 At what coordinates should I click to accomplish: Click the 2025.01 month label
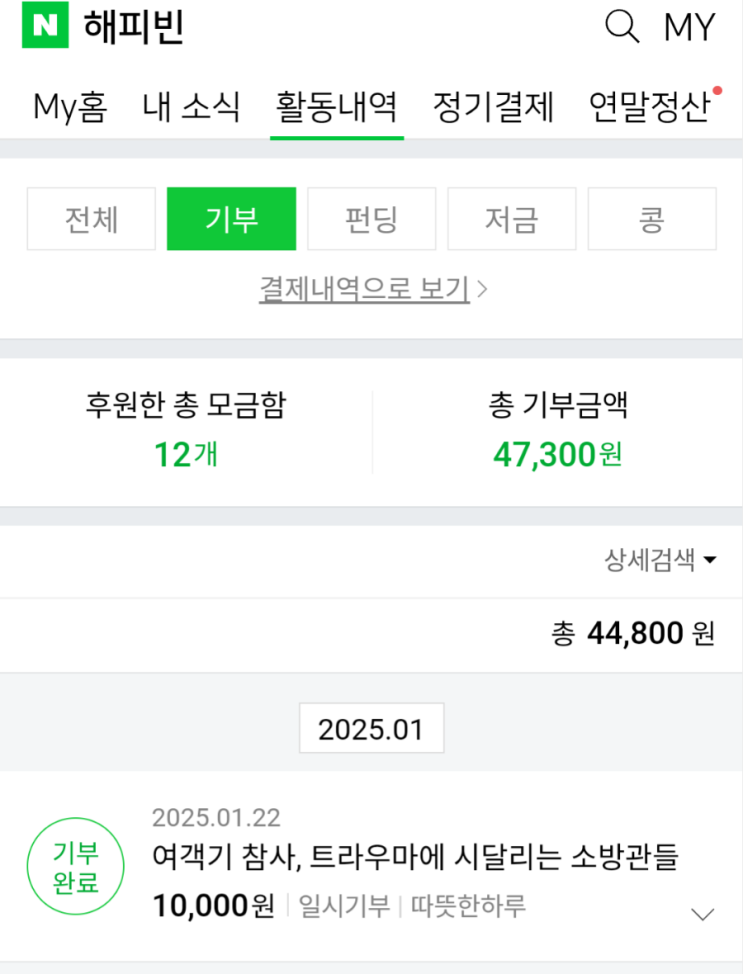[371, 729]
